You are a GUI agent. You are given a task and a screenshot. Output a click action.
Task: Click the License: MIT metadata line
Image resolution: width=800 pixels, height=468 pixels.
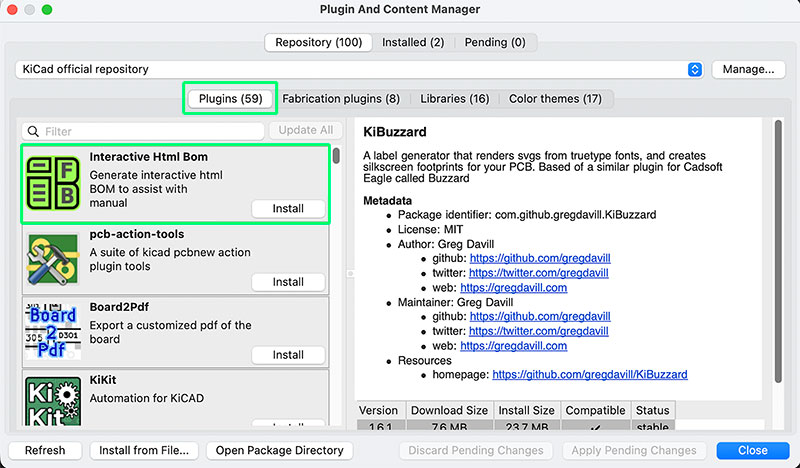431,230
